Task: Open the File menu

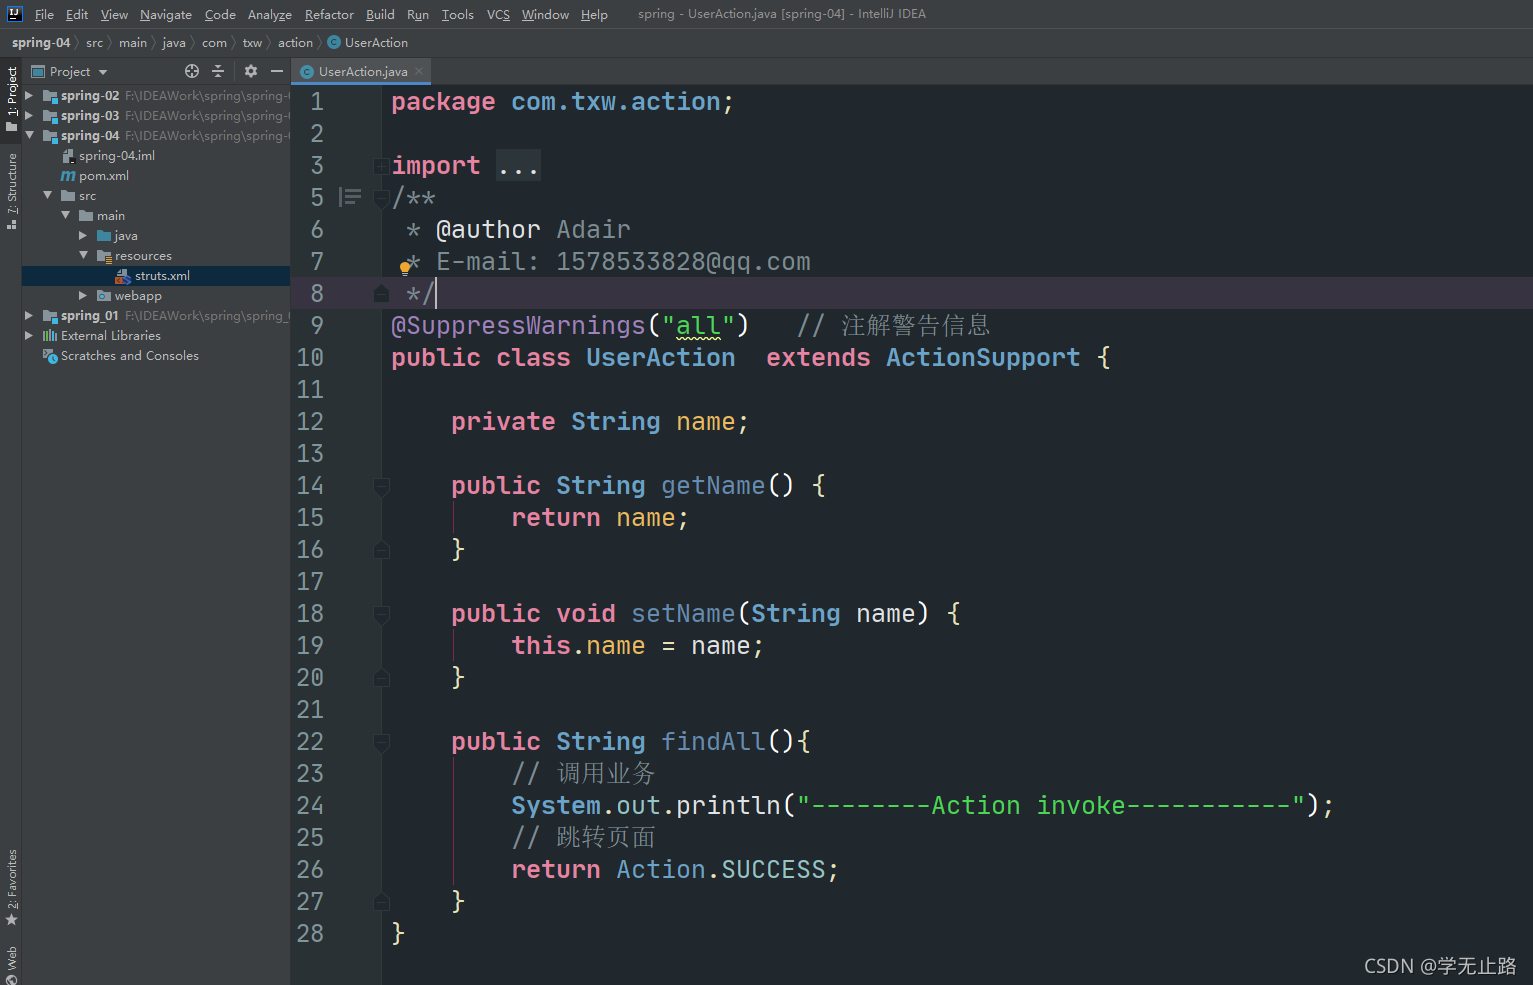Action: coord(44,14)
